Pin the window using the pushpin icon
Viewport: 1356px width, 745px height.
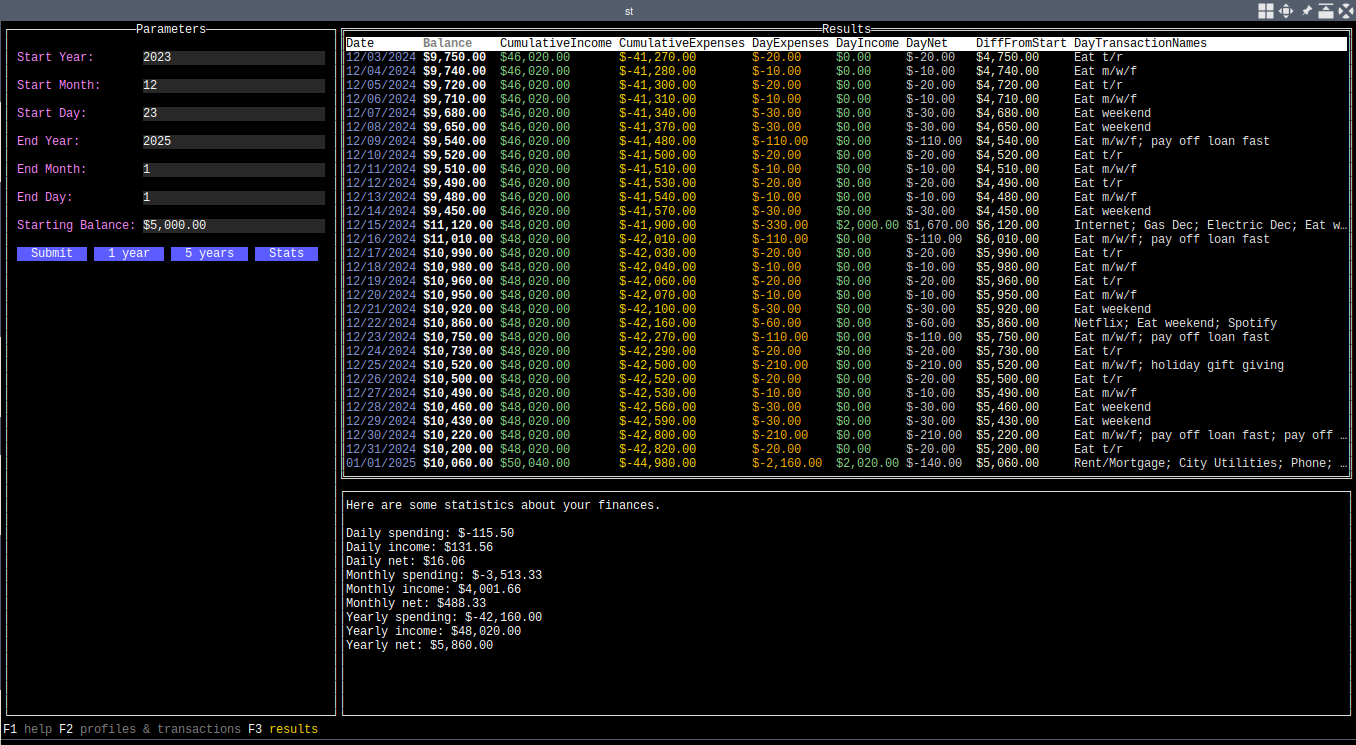tap(1306, 11)
